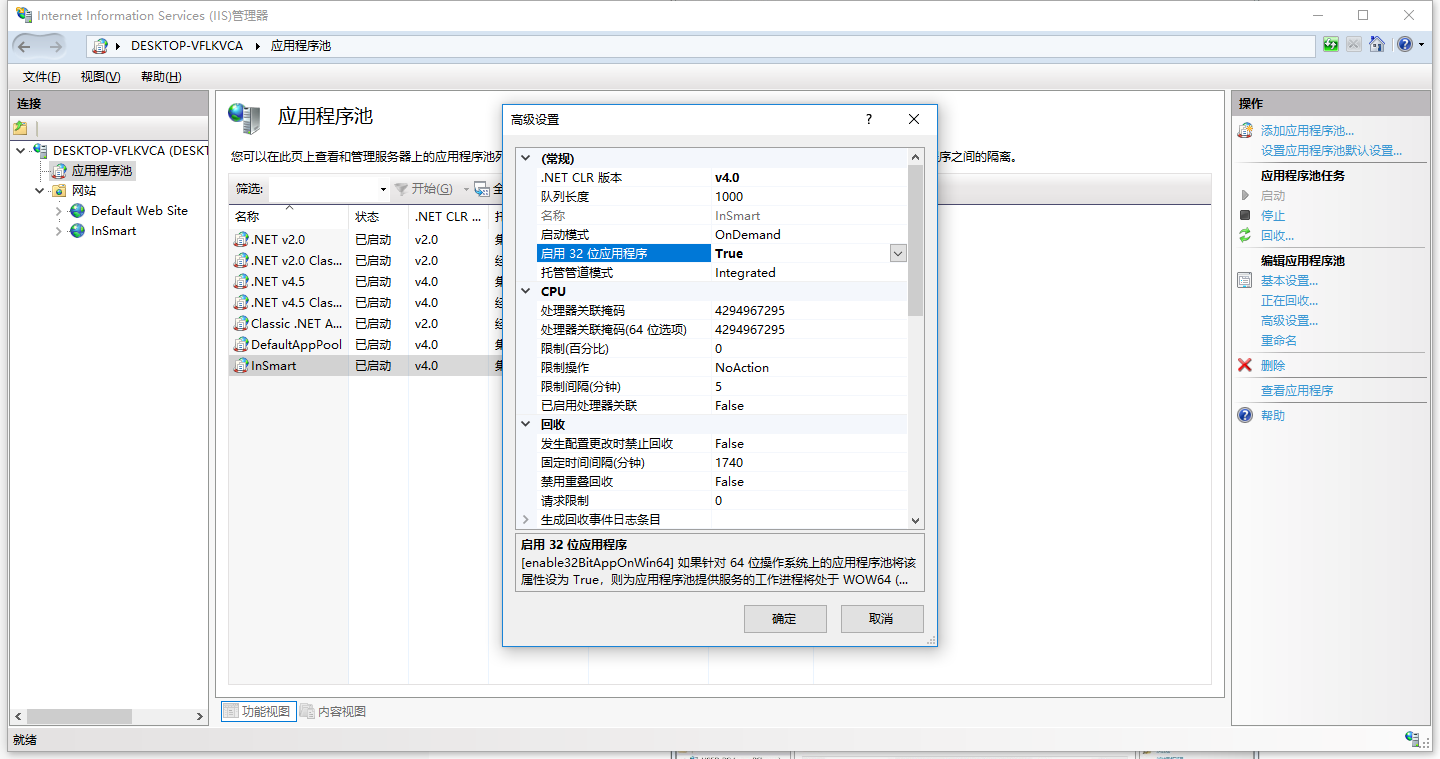The width and height of the screenshot is (1440, 759).
Task: Click the home icon in address bar
Action: (1377, 45)
